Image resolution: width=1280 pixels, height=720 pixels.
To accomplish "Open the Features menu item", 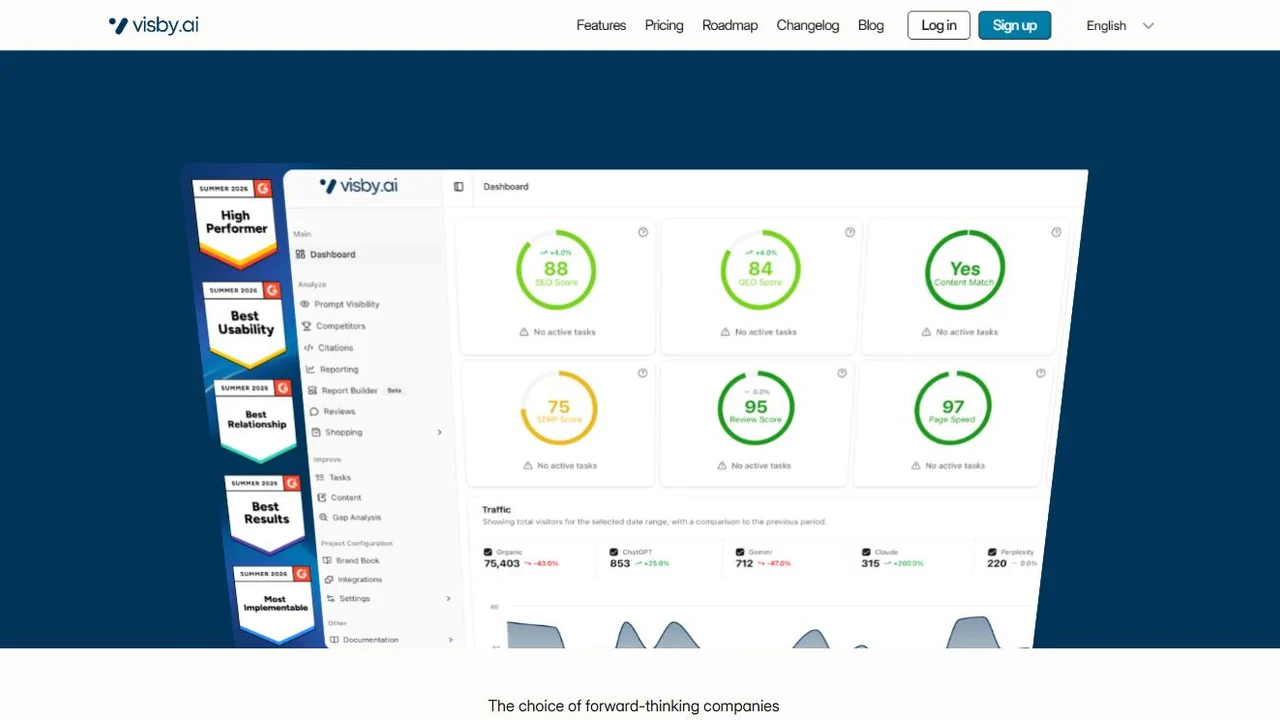I will [601, 25].
